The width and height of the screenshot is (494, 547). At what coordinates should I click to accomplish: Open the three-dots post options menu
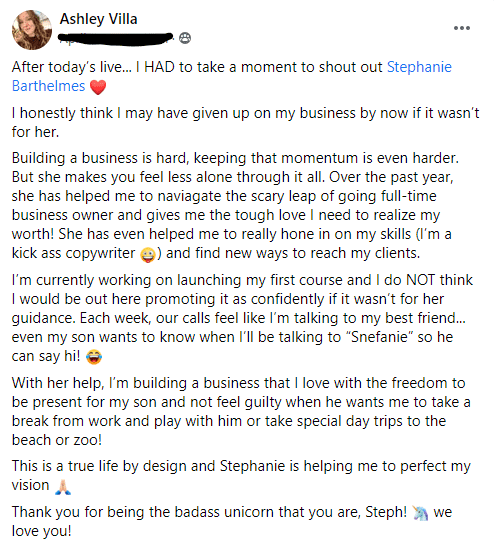pos(462,28)
